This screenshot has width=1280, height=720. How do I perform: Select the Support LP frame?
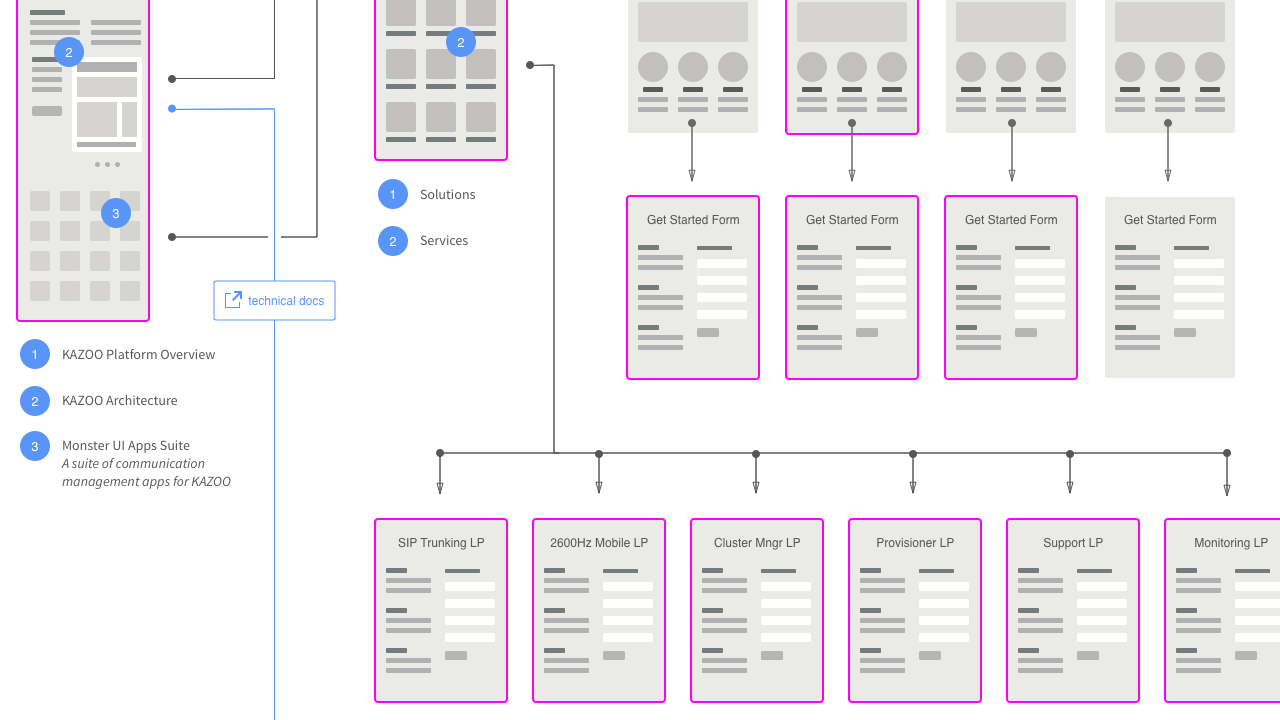click(1072, 610)
